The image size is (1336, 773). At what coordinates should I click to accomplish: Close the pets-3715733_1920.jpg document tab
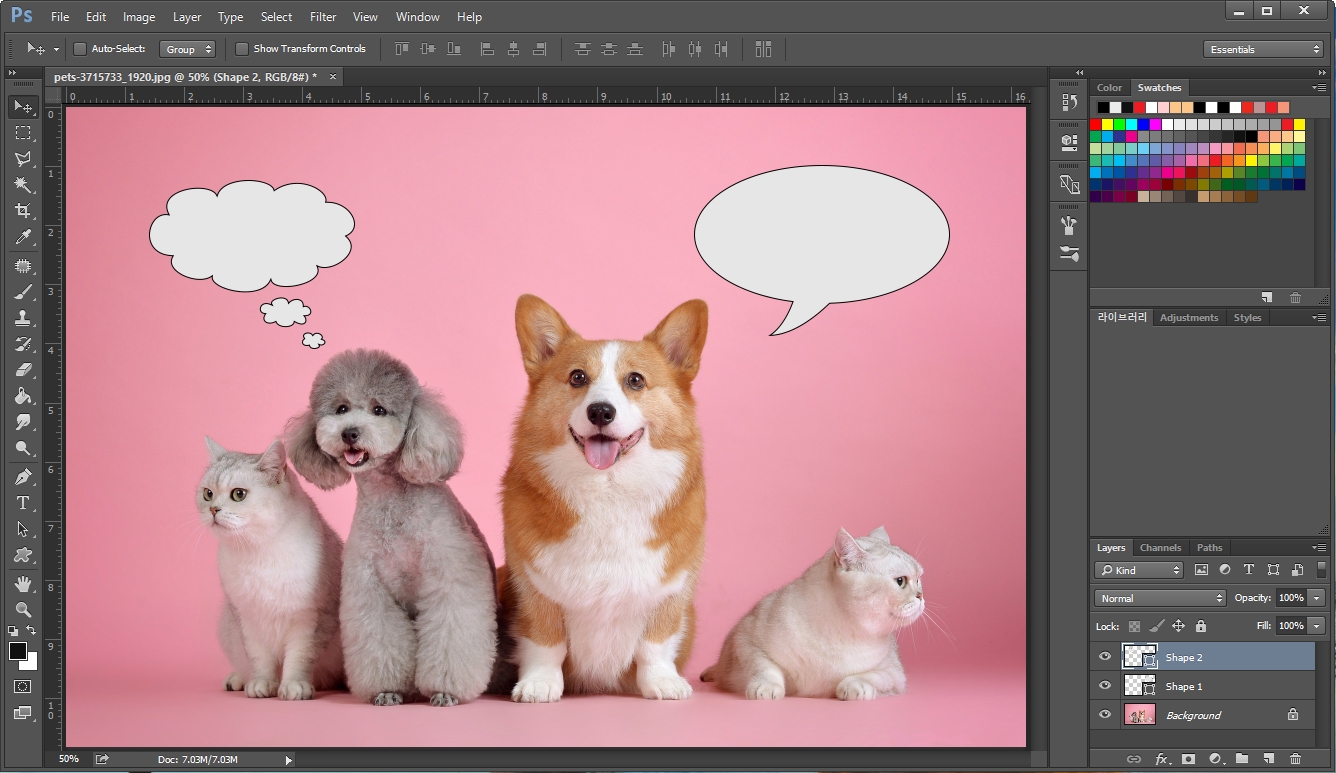(333, 77)
